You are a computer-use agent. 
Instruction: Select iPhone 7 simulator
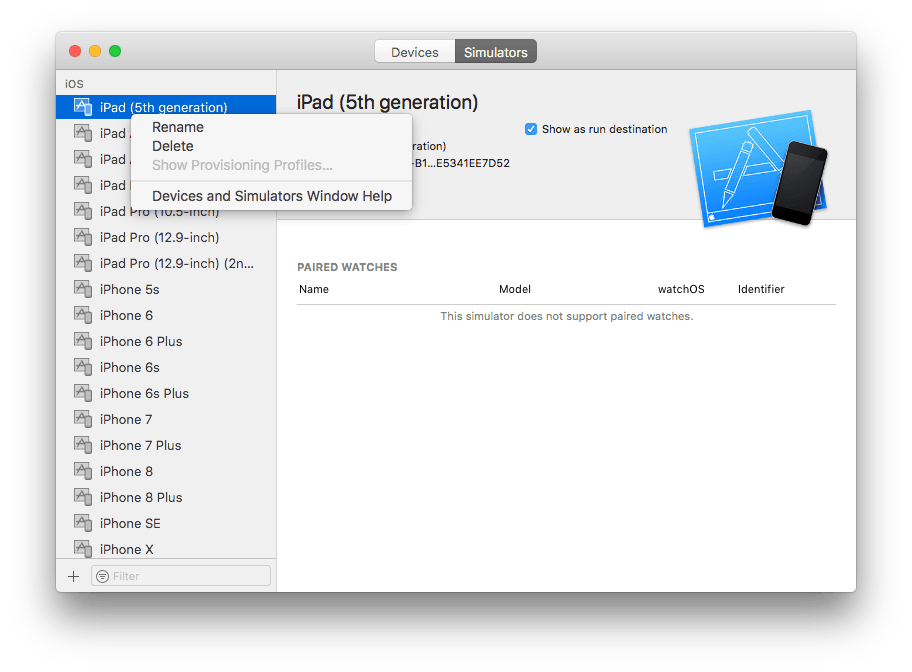pos(166,419)
